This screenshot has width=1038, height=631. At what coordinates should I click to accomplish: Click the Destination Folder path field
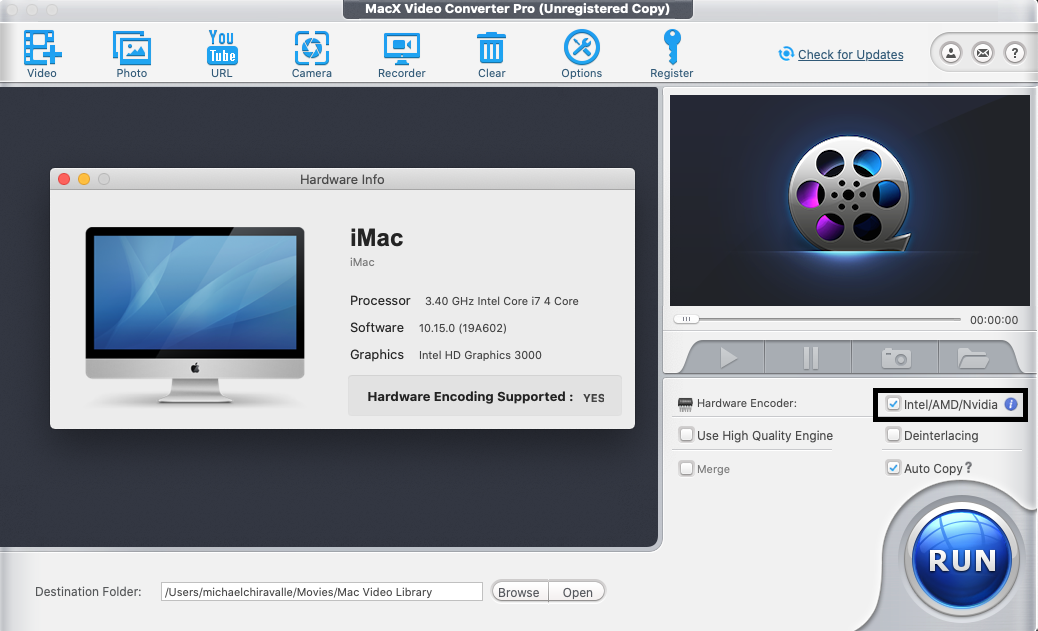(x=322, y=592)
